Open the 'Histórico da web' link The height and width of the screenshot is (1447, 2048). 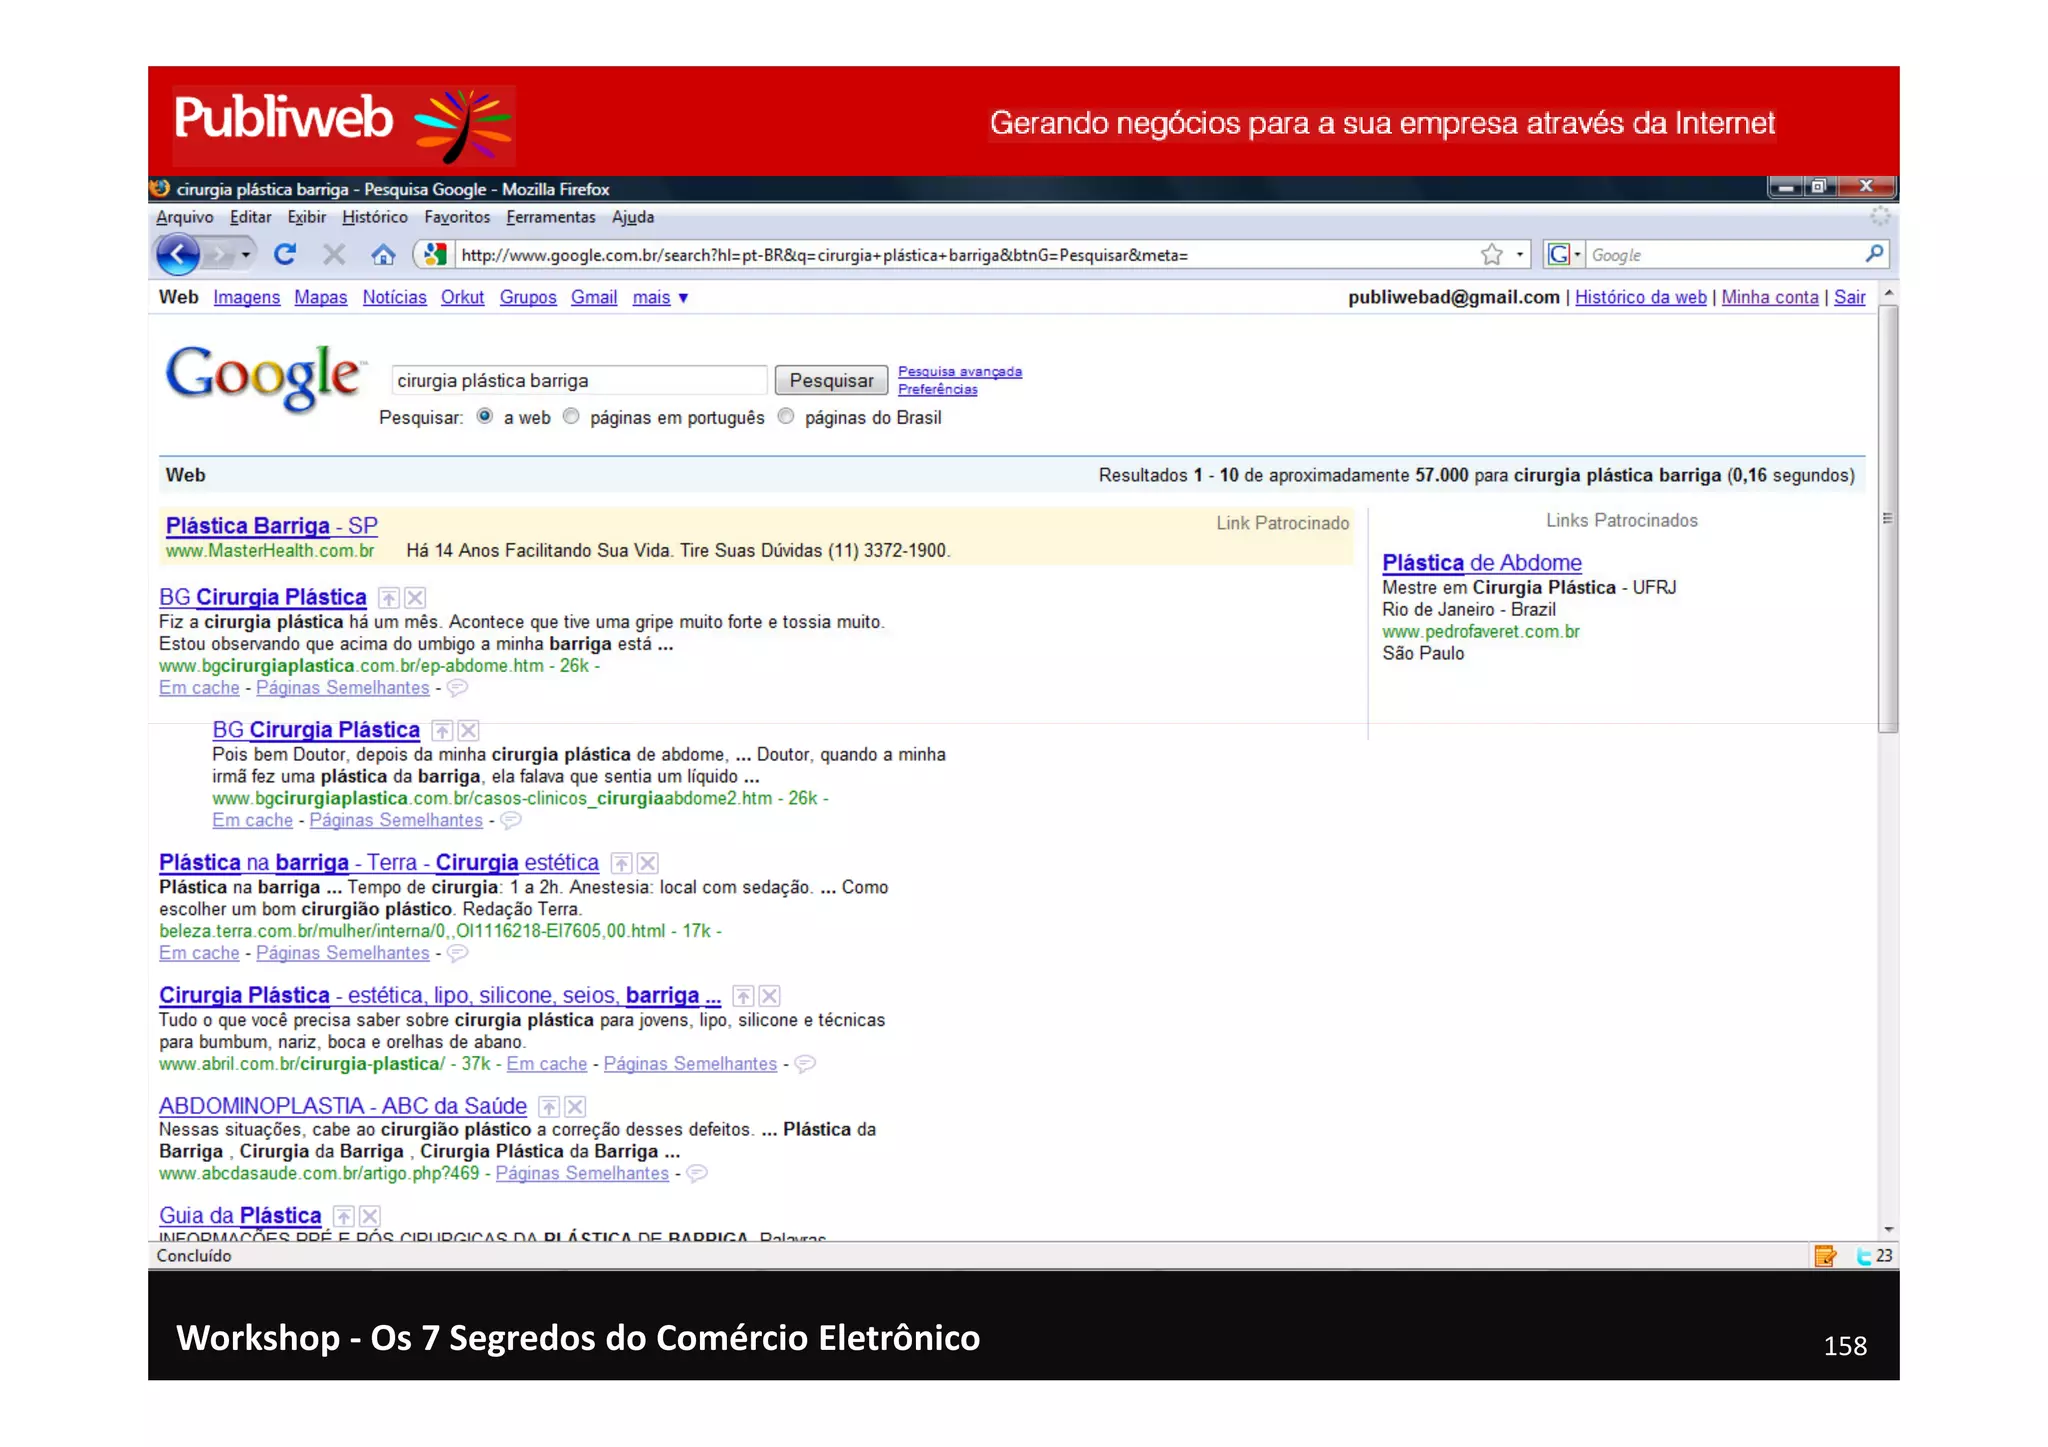click(x=1641, y=298)
